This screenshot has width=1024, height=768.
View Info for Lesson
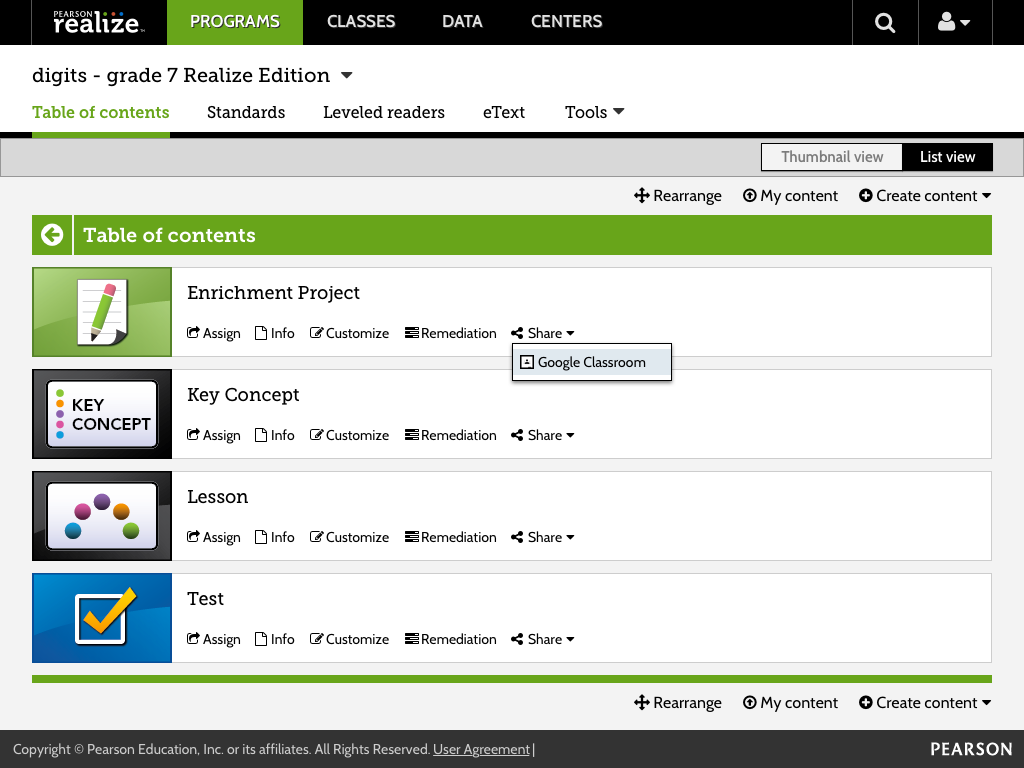point(274,537)
